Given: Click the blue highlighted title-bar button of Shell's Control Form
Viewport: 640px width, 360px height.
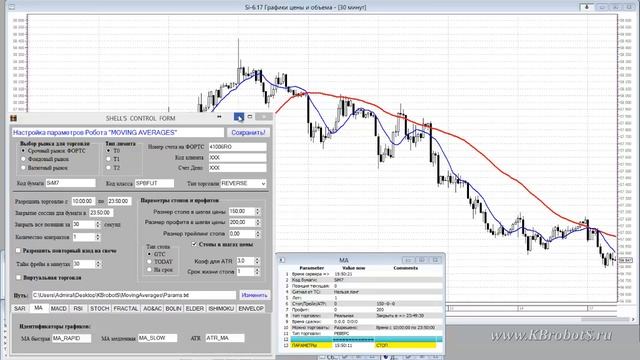Looking at the screenshot, I should click(239, 117).
